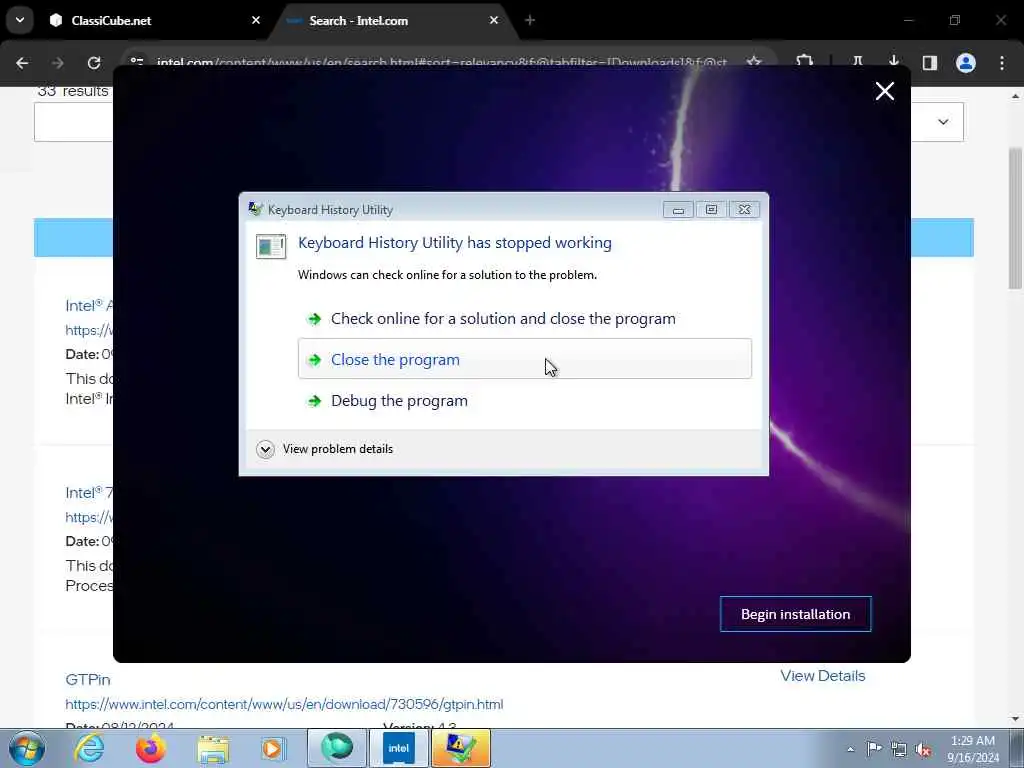
Task: Open the browser extensions puzzle icon
Action: tap(805, 62)
